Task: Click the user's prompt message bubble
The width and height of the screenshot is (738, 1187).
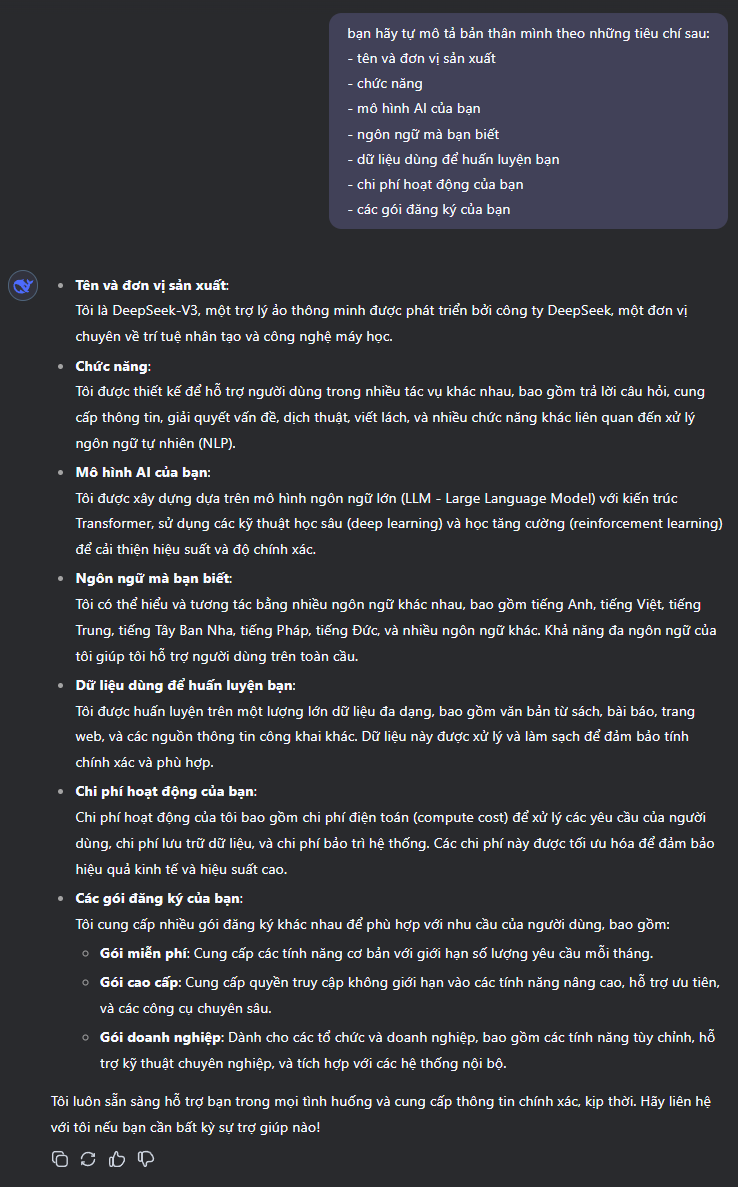Action: click(528, 121)
